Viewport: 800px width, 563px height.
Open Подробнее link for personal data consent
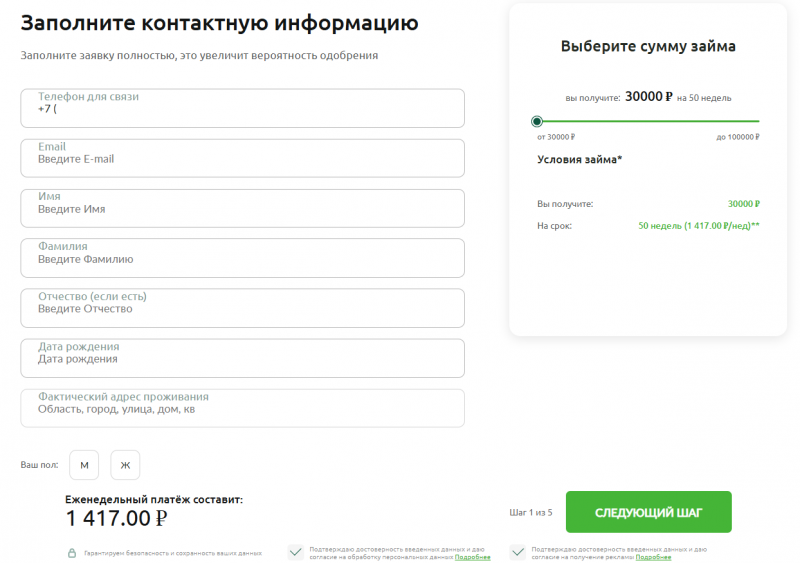(x=472, y=557)
